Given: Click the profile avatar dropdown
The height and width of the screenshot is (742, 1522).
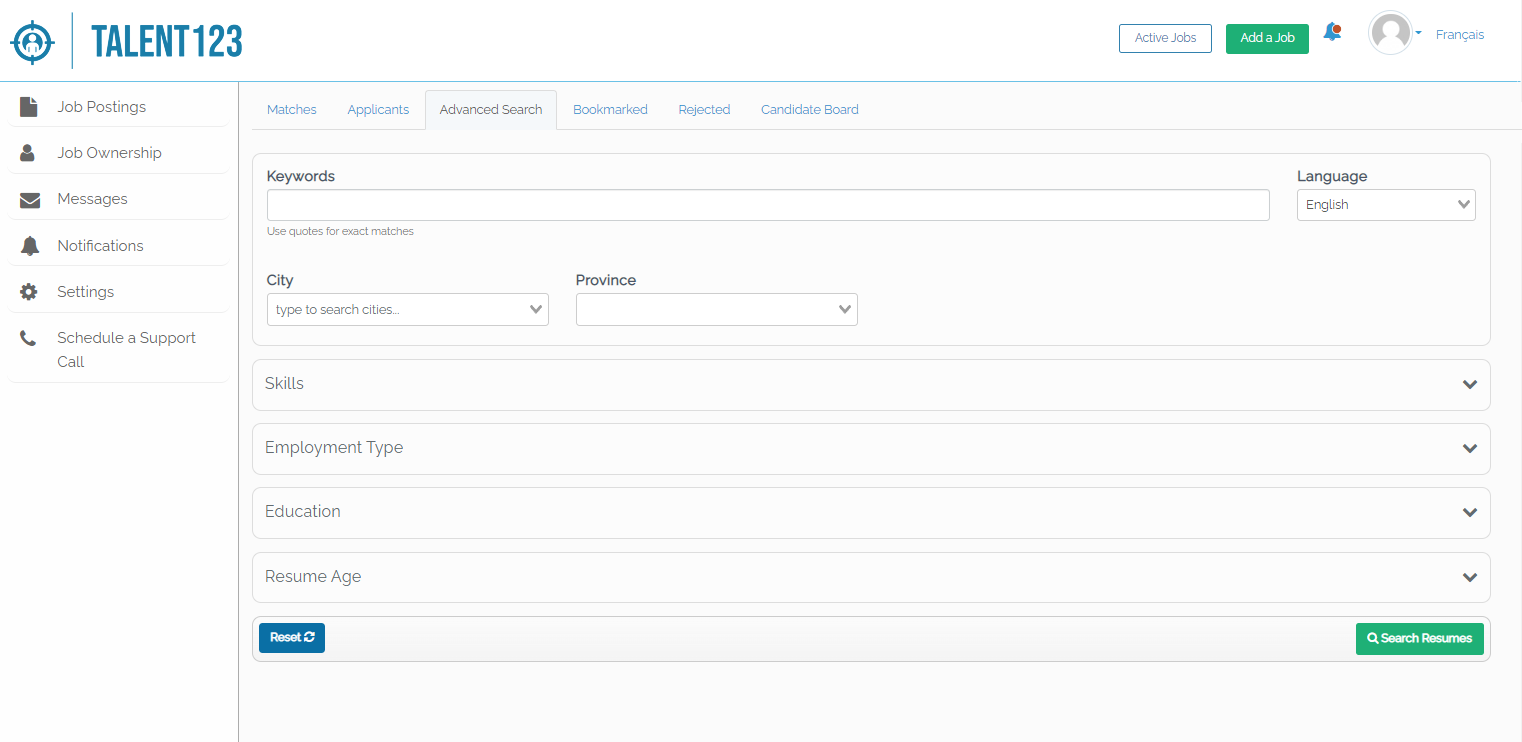Looking at the screenshot, I should pyautogui.click(x=1392, y=33).
